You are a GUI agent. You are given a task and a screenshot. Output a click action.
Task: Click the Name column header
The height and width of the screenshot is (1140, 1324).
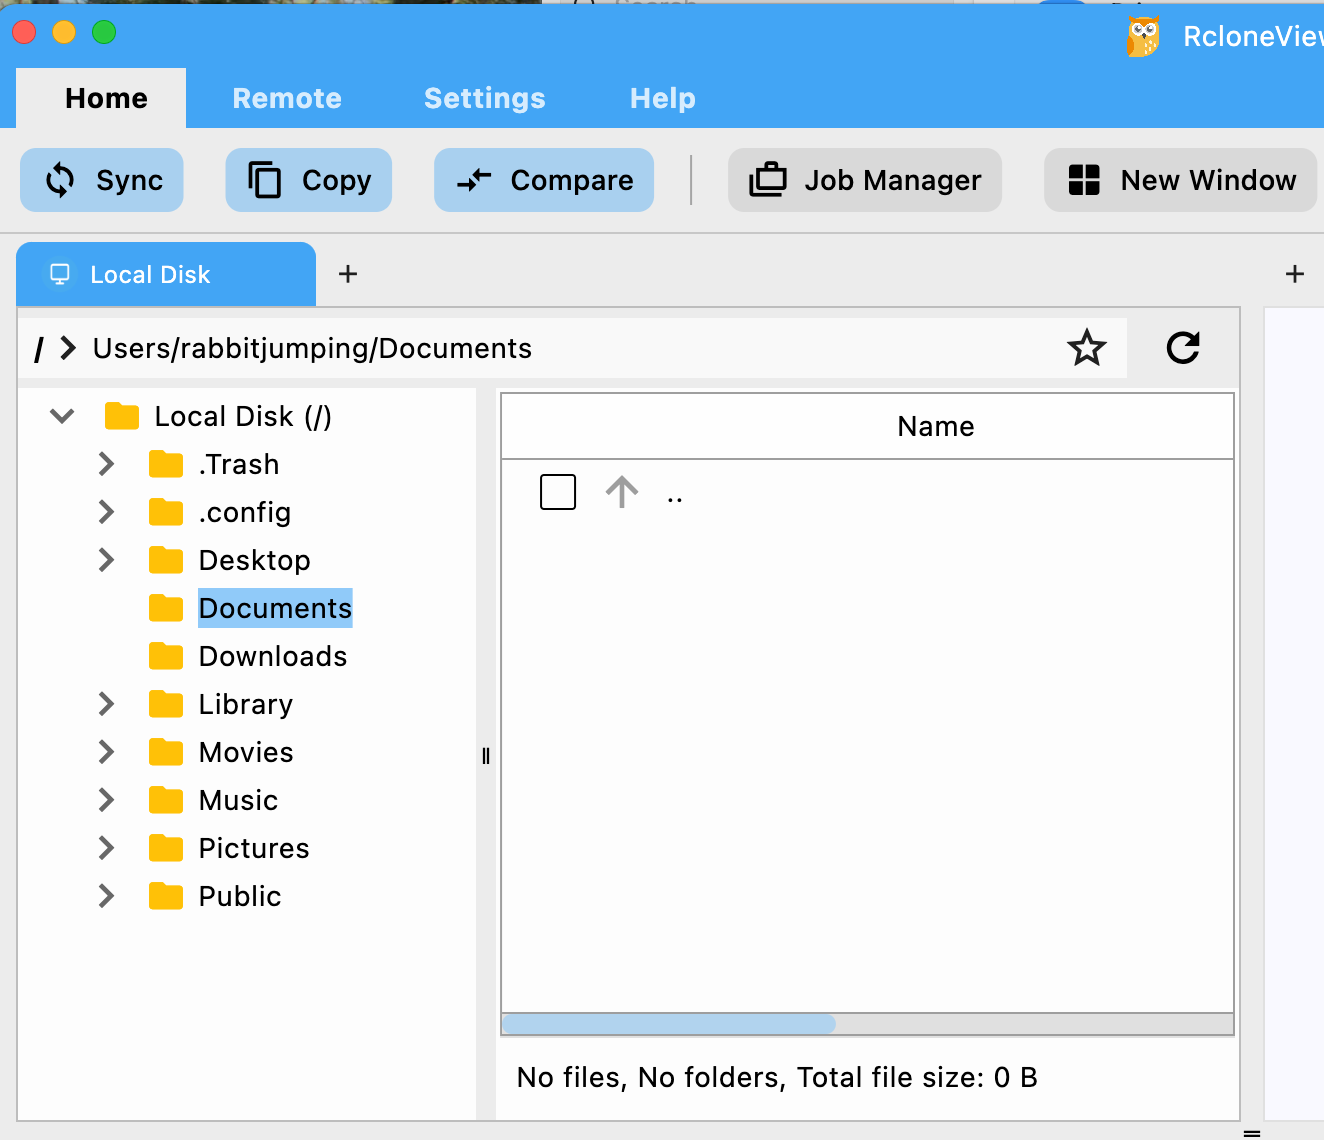click(935, 426)
